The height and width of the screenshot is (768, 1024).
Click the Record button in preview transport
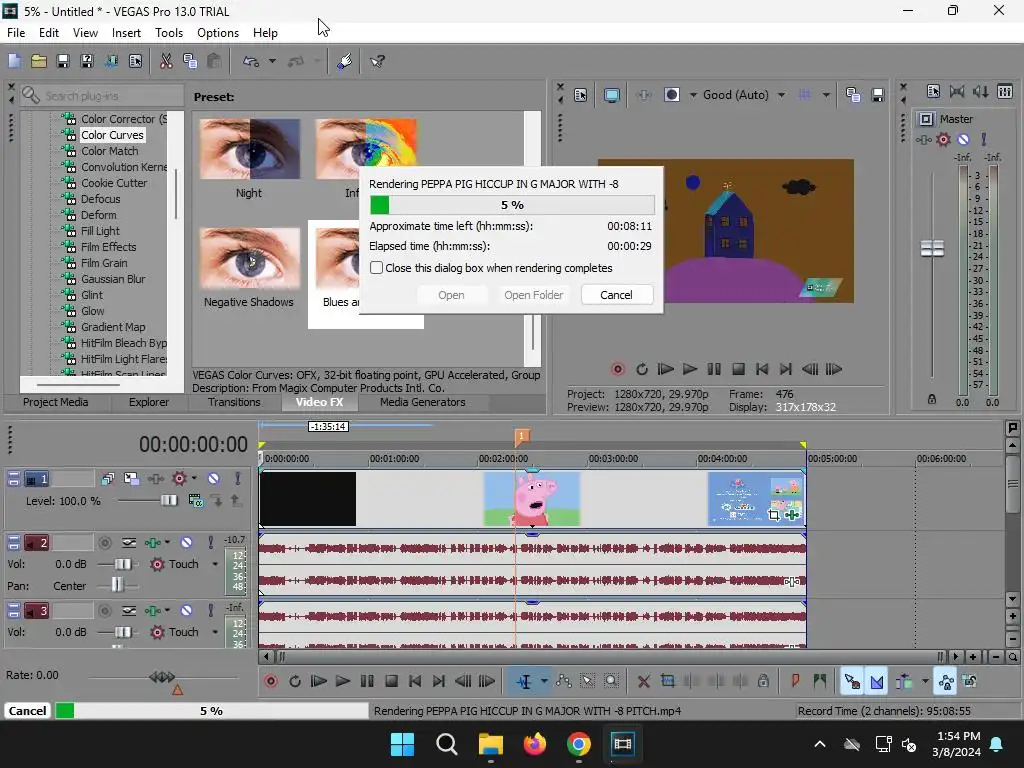click(x=617, y=370)
